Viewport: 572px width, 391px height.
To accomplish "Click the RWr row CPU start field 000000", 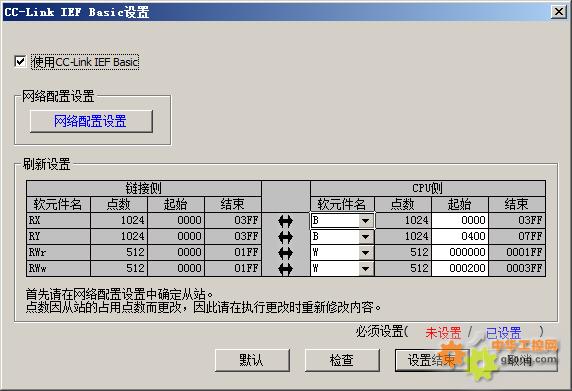I will [460, 252].
